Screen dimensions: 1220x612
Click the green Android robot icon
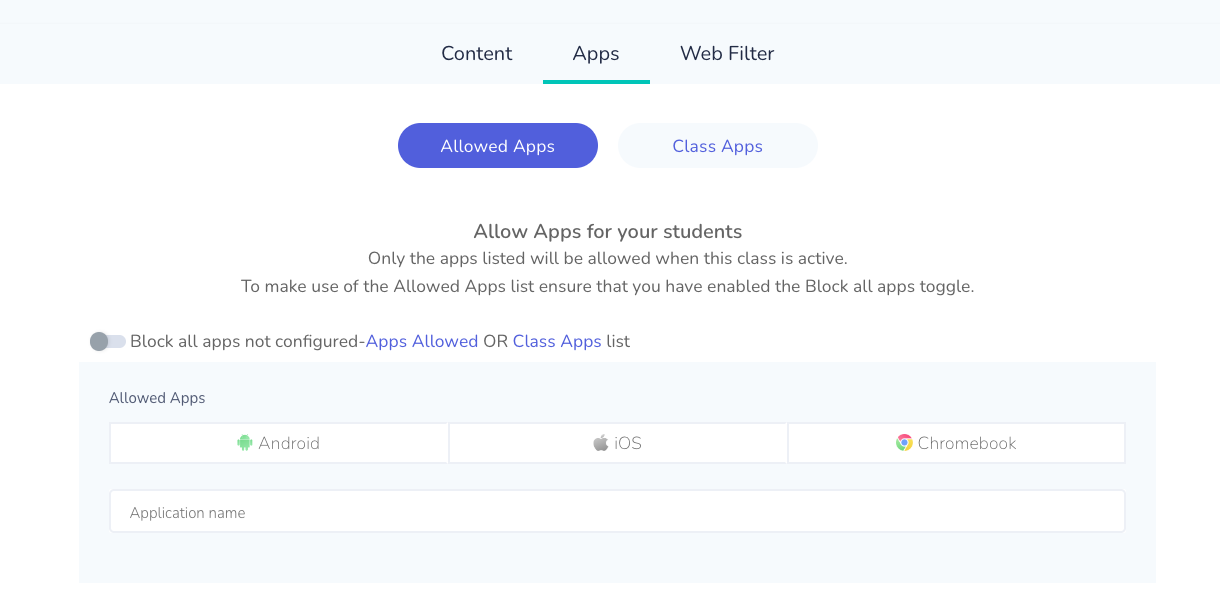[x=245, y=443]
